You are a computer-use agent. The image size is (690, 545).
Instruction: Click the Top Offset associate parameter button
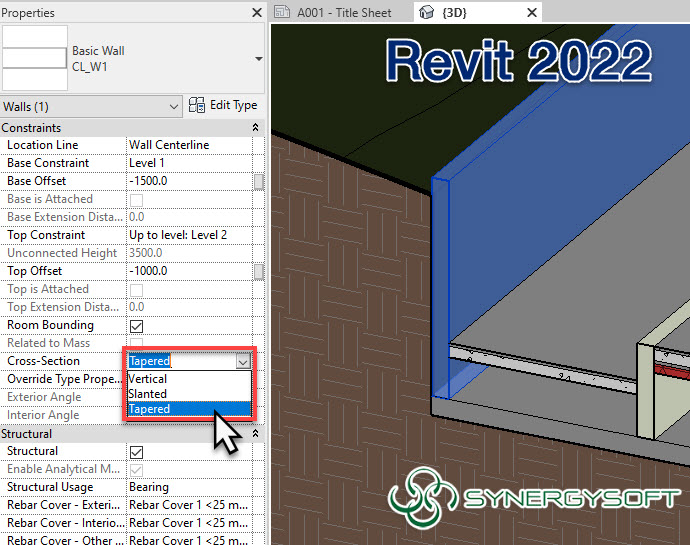[x=259, y=272]
